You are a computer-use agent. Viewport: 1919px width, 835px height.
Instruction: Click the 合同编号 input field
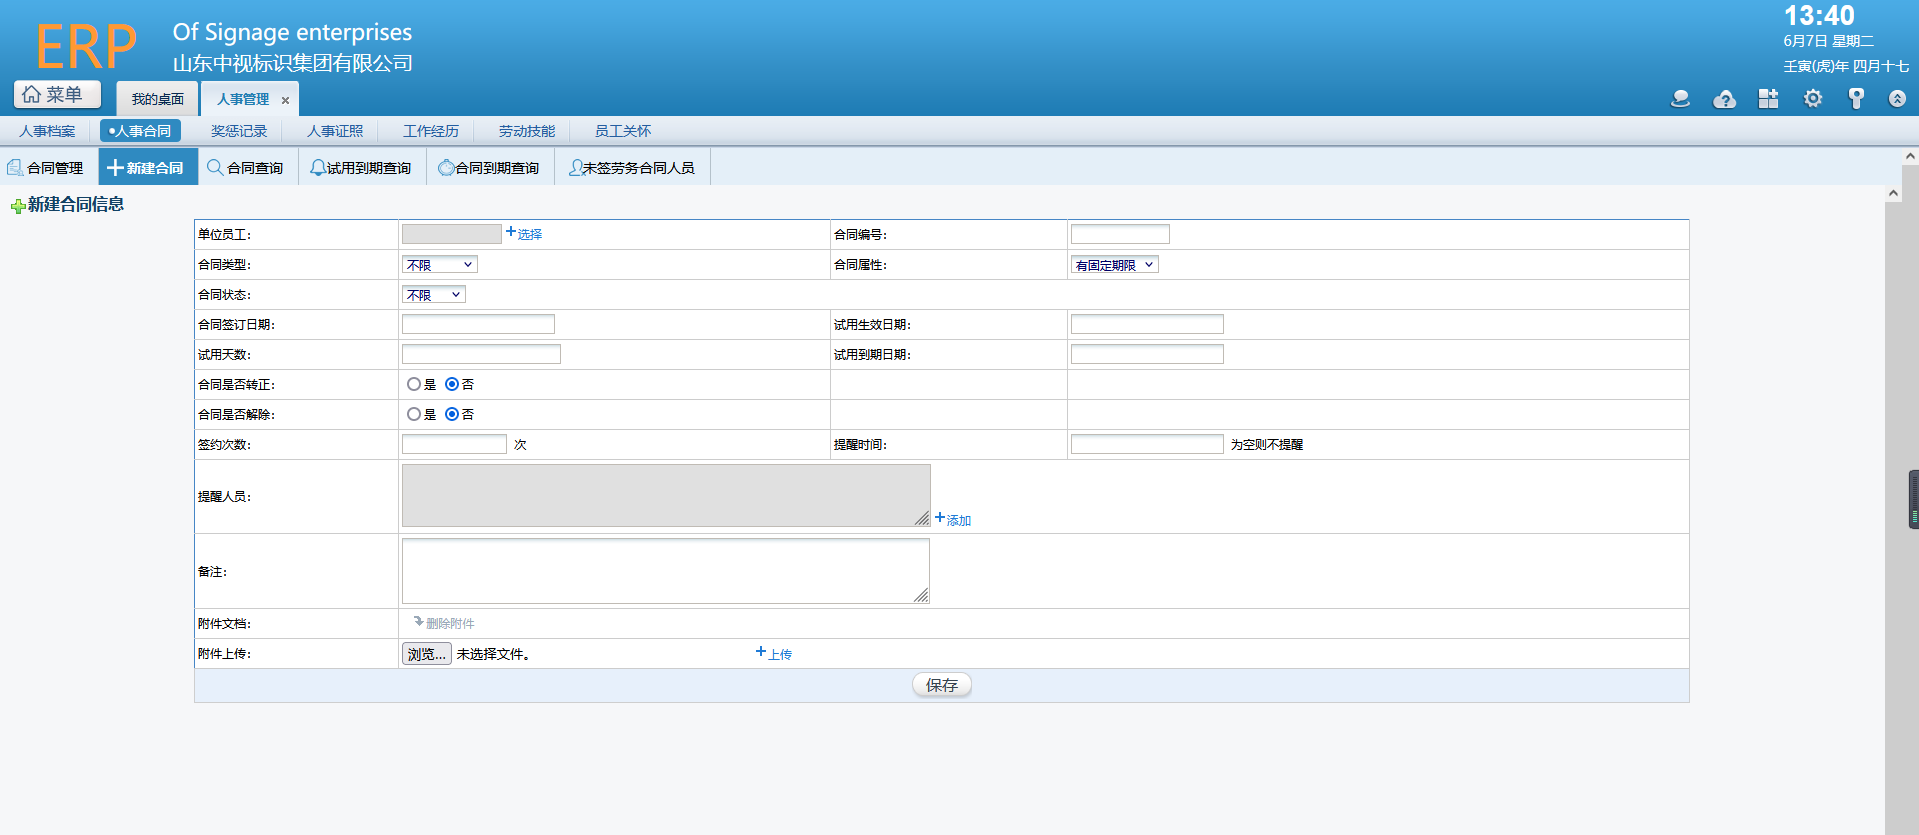(x=1120, y=234)
